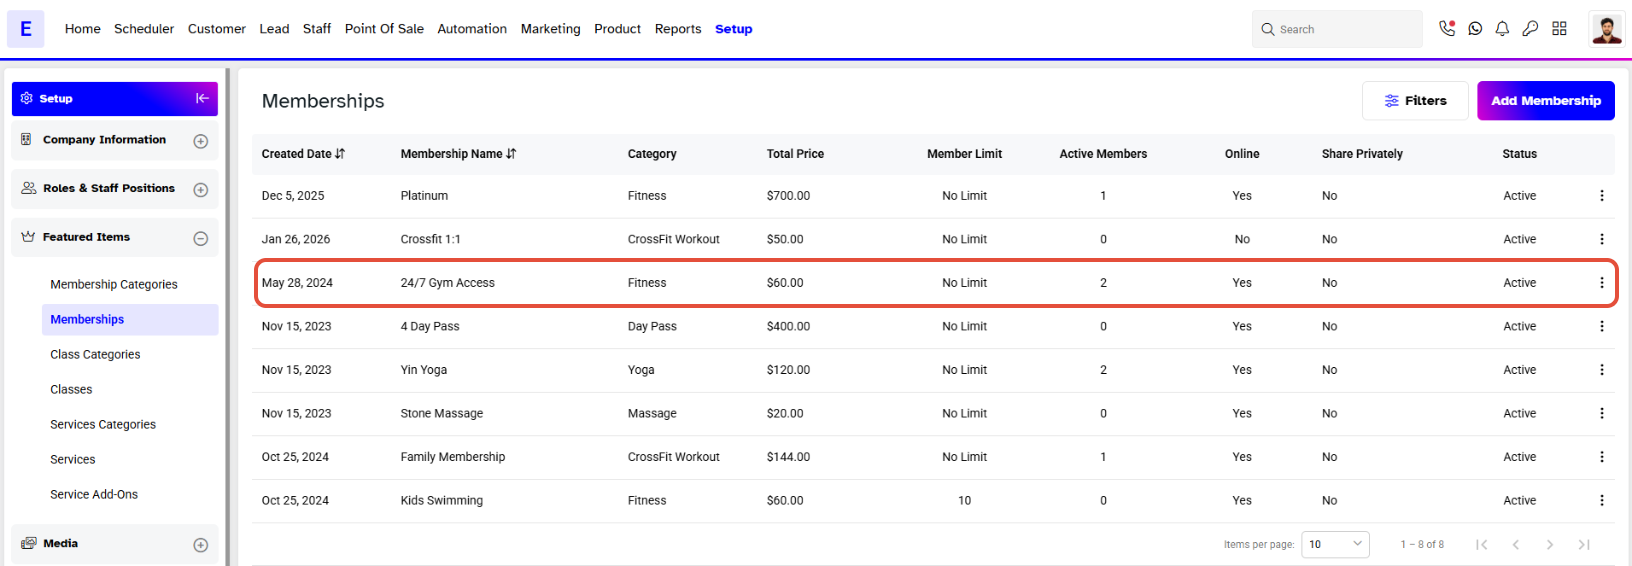Click the Family Membership name cell
Image resolution: width=1632 pixels, height=566 pixels.
[453, 457]
